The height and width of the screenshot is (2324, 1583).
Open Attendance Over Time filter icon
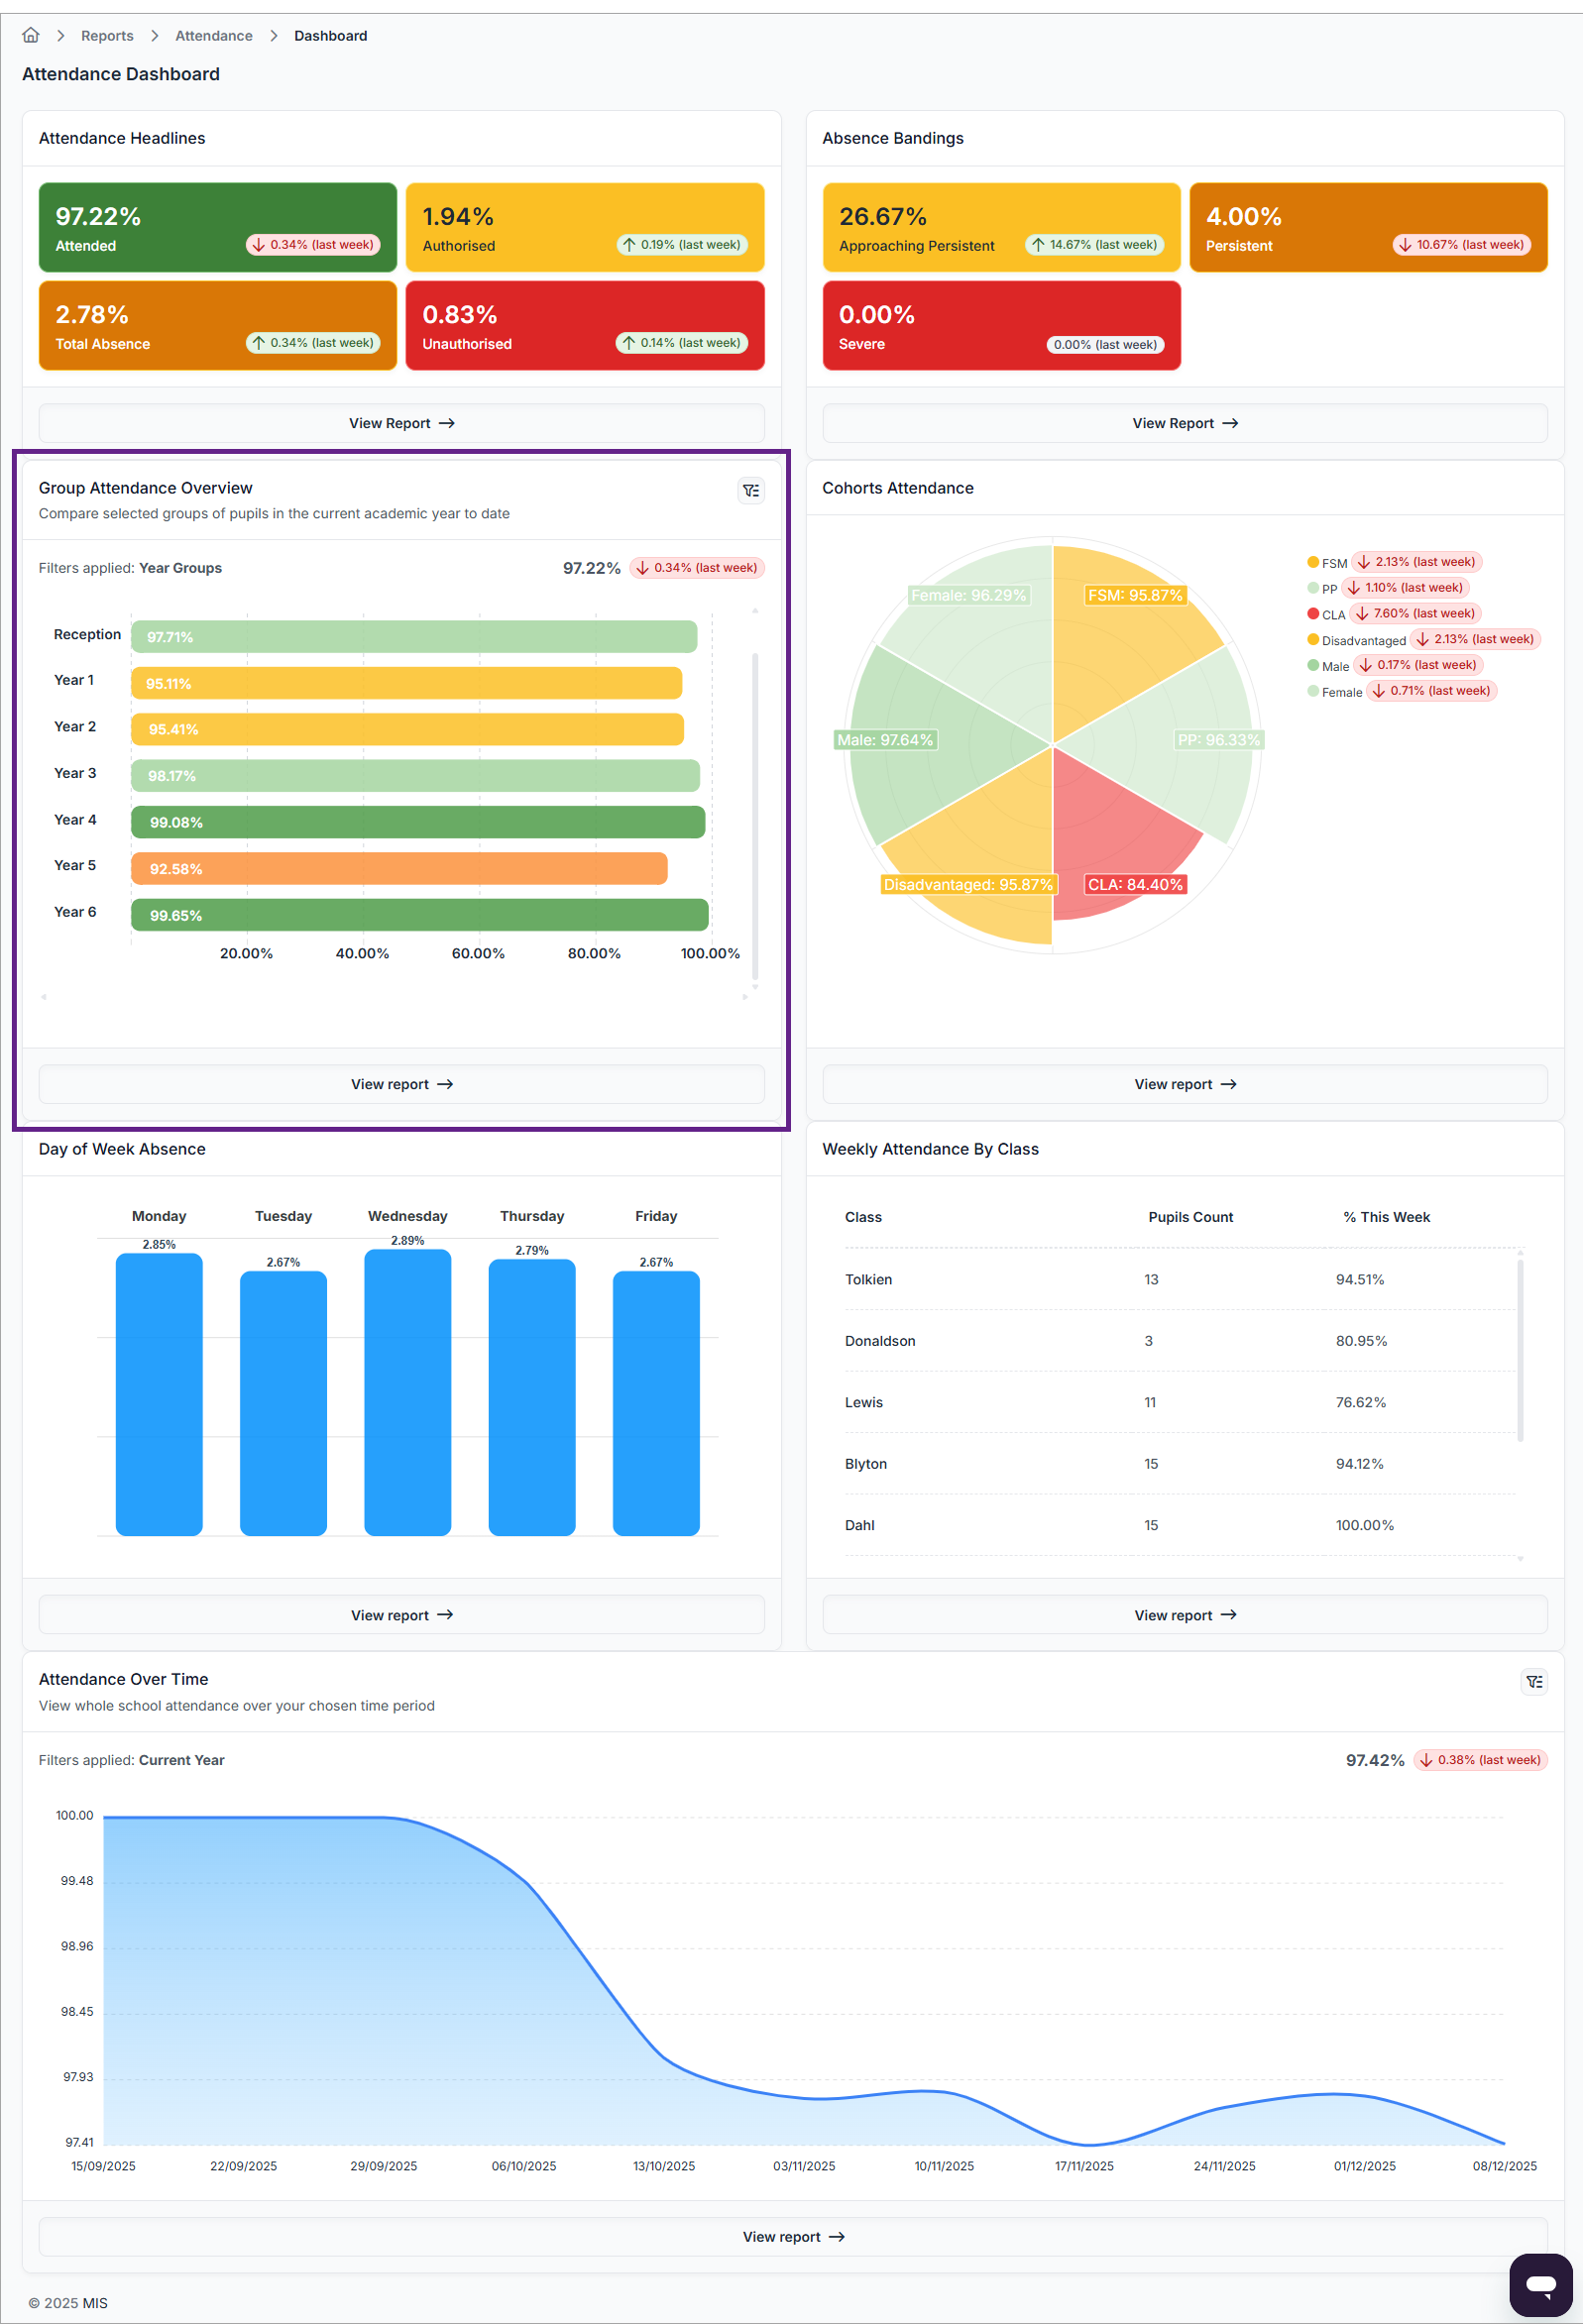(x=1533, y=1682)
